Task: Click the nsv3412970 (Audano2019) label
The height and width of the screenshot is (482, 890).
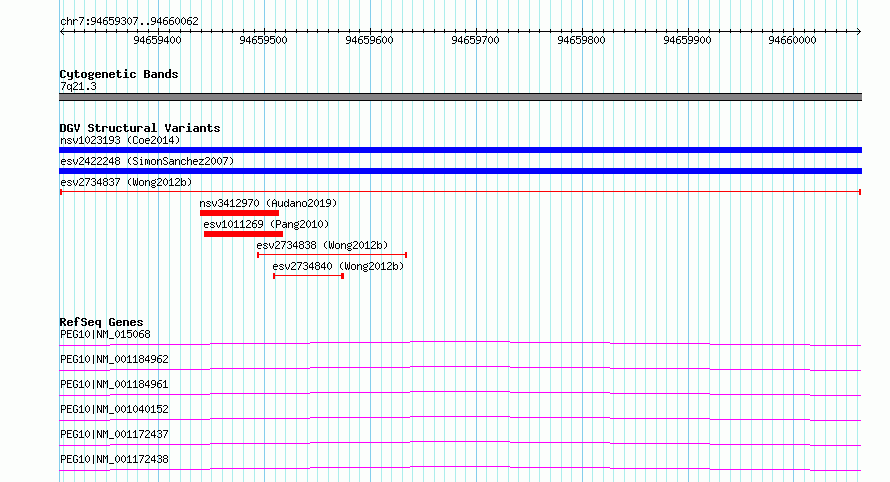Action: tap(268, 203)
